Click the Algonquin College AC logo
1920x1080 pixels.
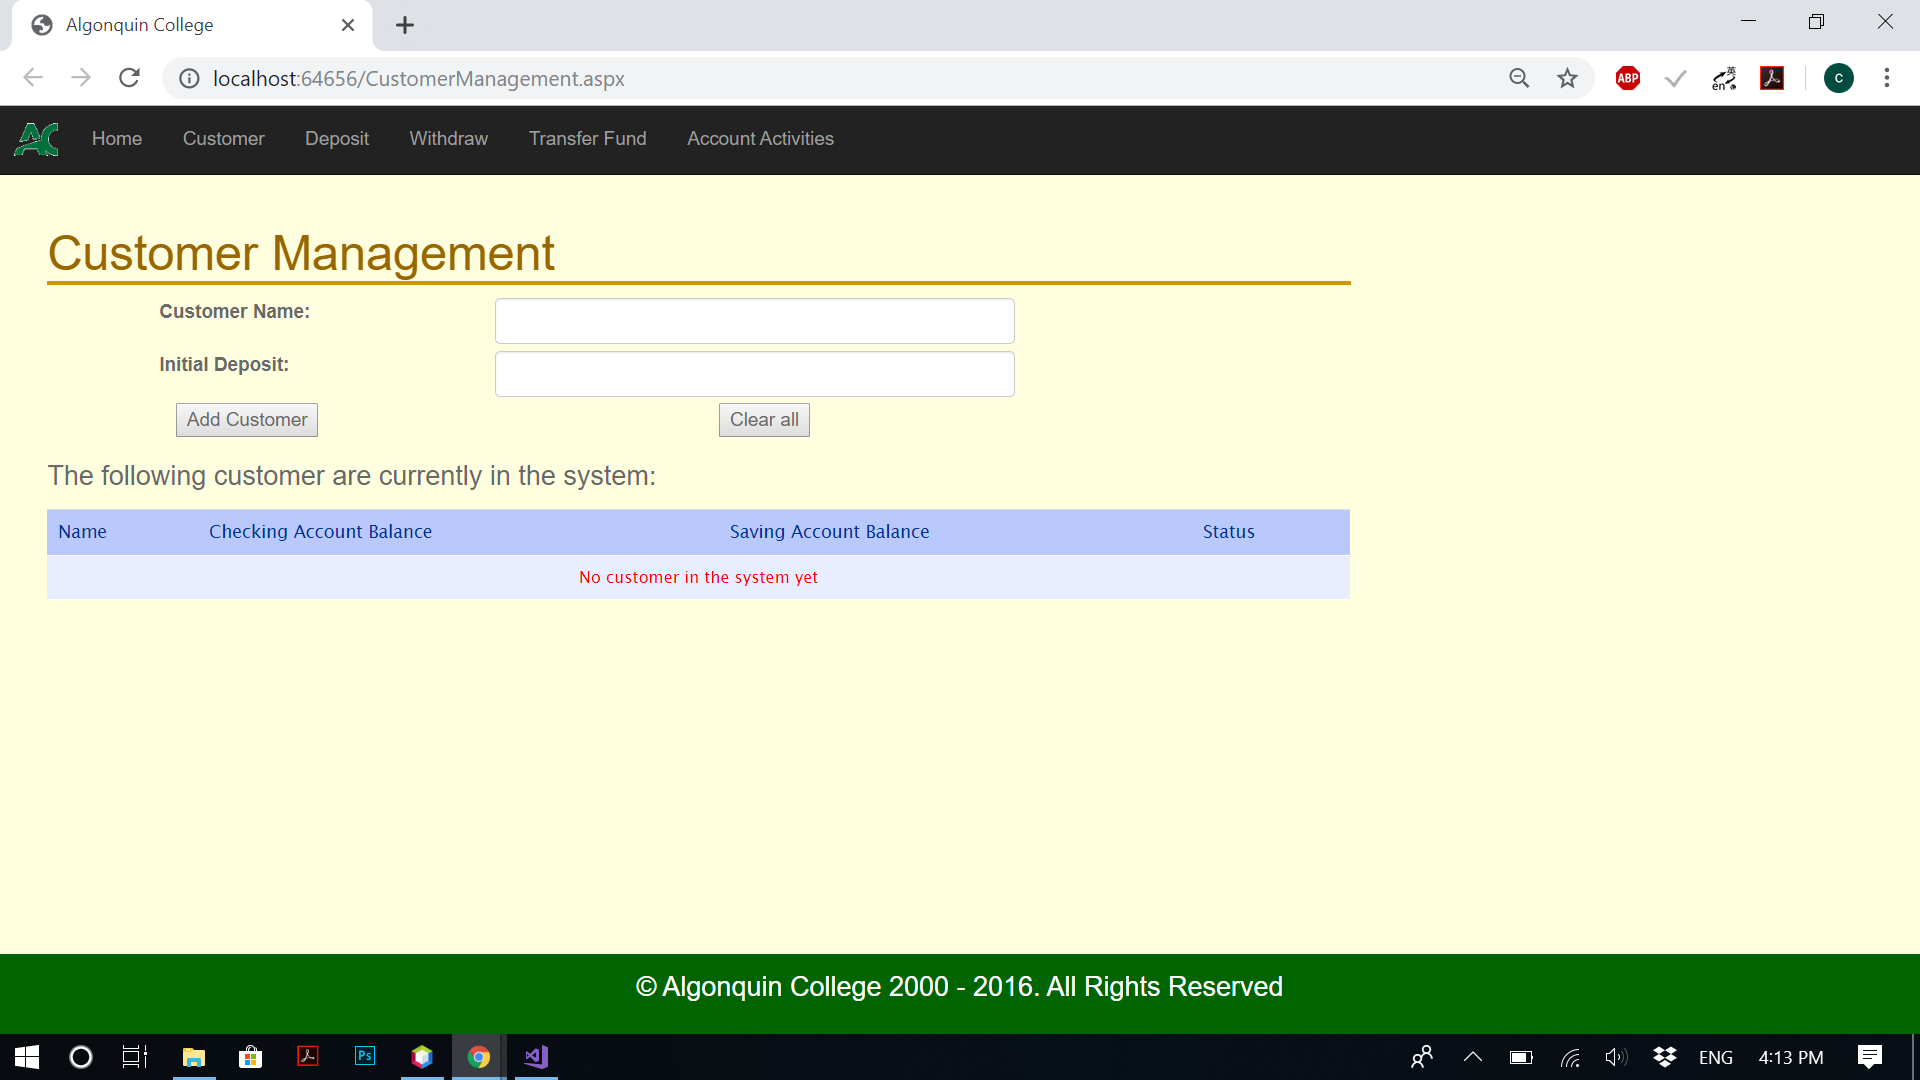pos(37,139)
